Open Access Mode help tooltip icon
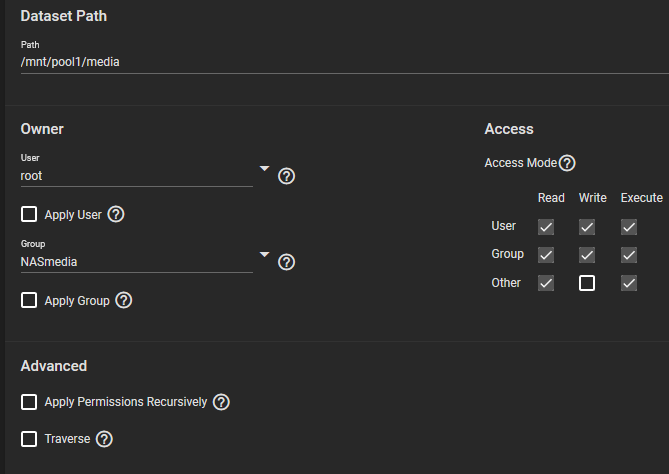The width and height of the screenshot is (669, 474). (567, 162)
